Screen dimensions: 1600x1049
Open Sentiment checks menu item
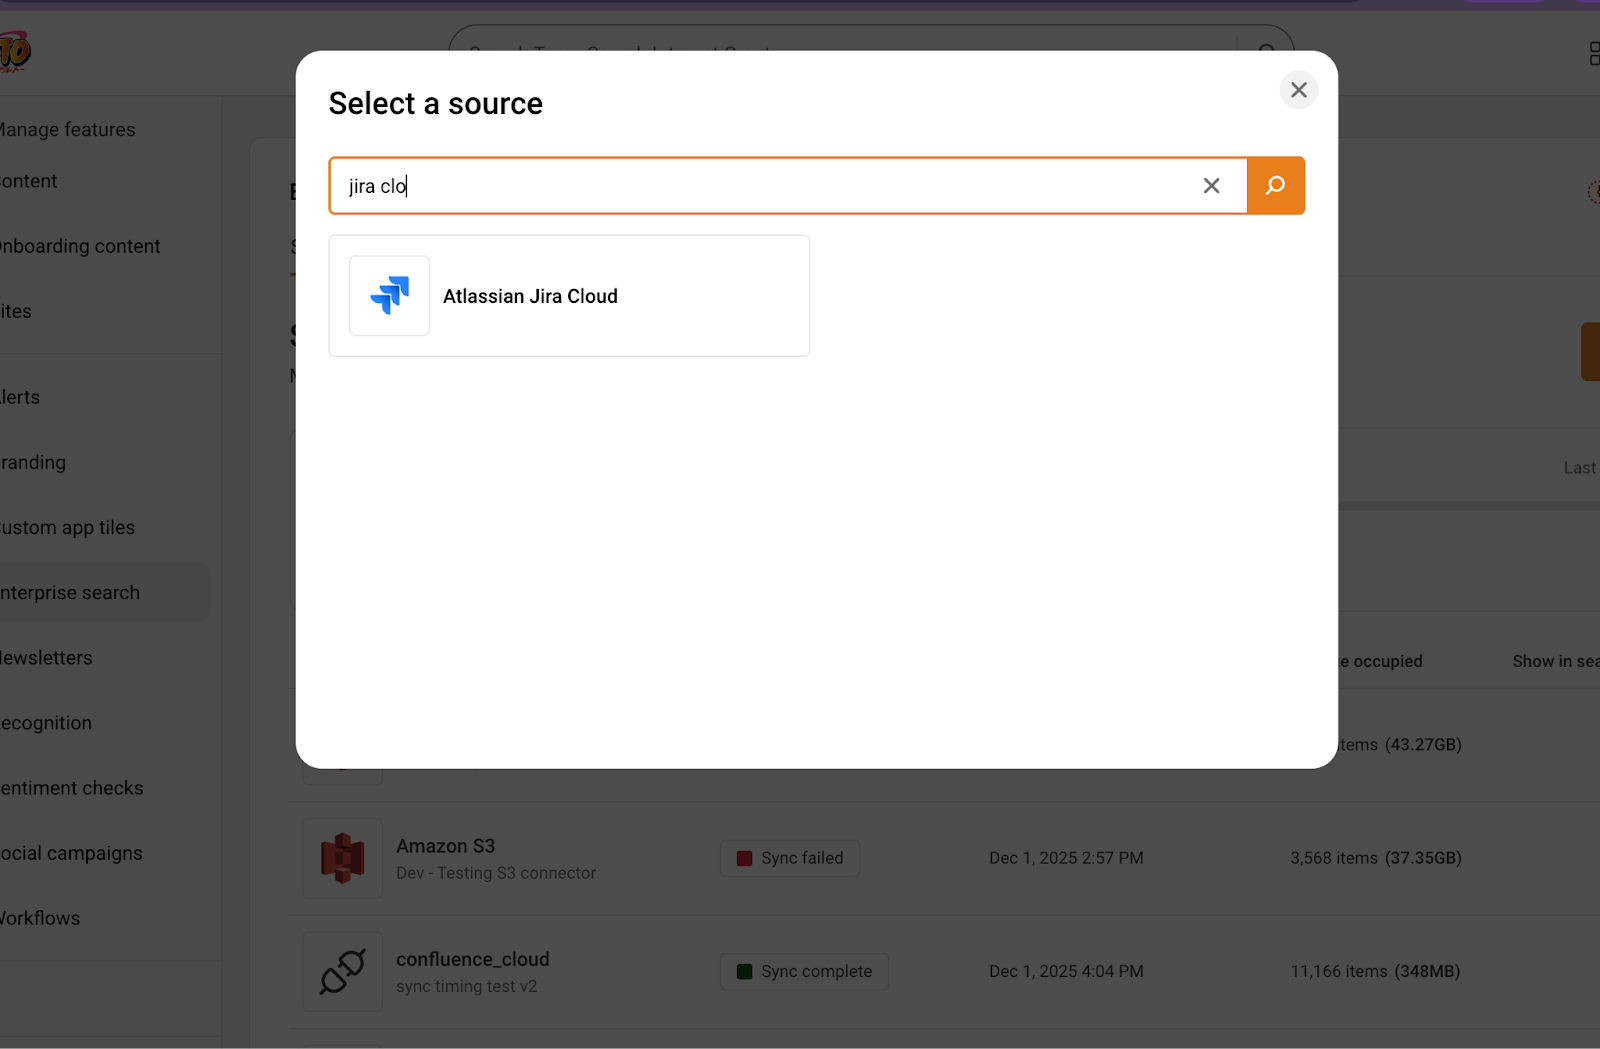coord(72,788)
